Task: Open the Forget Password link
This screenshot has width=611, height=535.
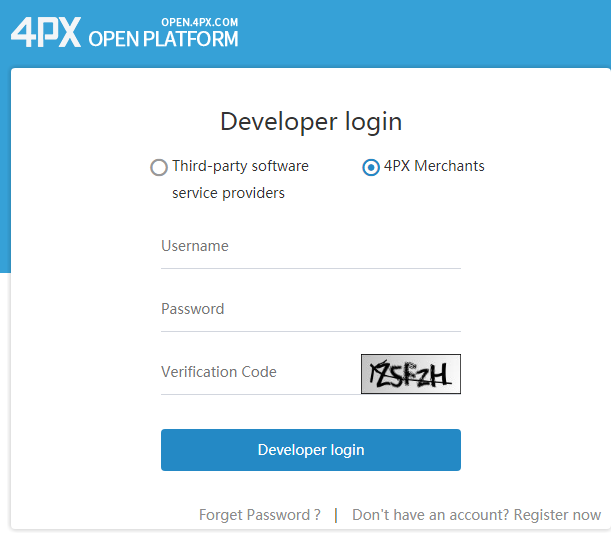Action: click(x=260, y=515)
